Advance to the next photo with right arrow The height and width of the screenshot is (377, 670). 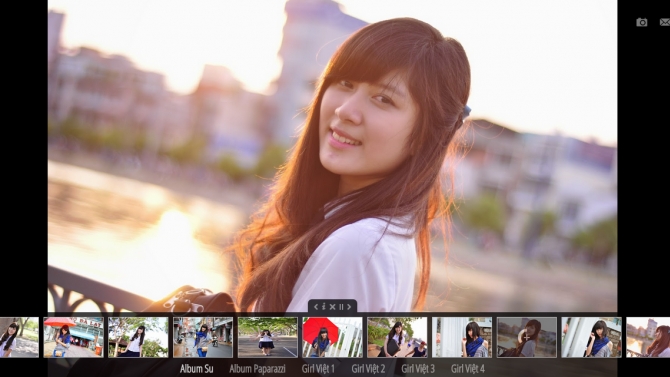coord(349,306)
